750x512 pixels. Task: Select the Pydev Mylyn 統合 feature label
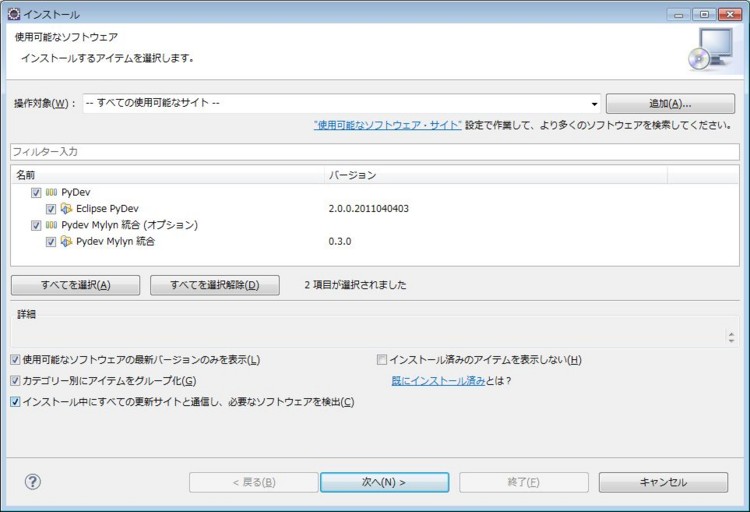click(115, 241)
